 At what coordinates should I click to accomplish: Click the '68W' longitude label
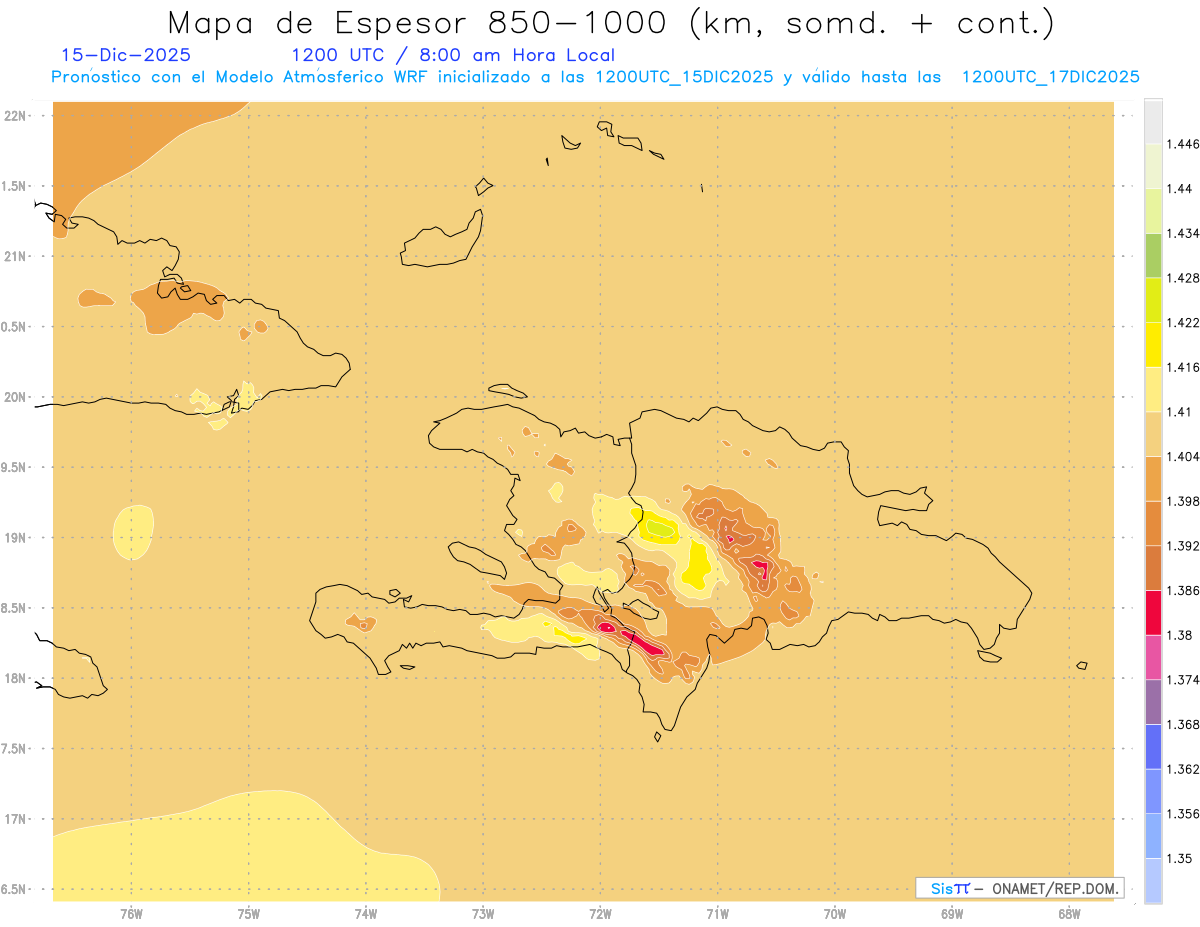coord(1069,914)
